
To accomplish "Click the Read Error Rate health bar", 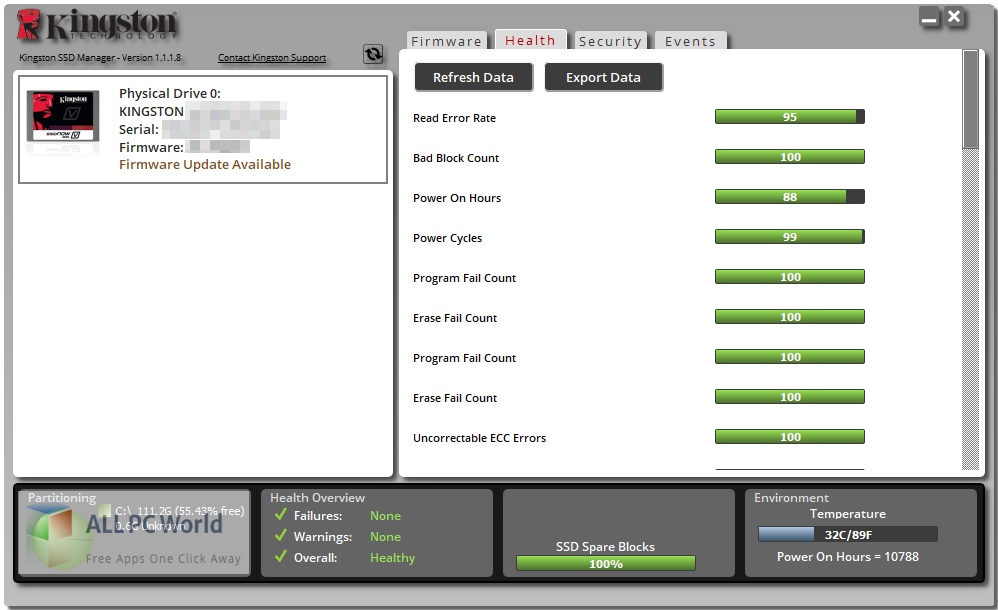I will (x=789, y=116).
